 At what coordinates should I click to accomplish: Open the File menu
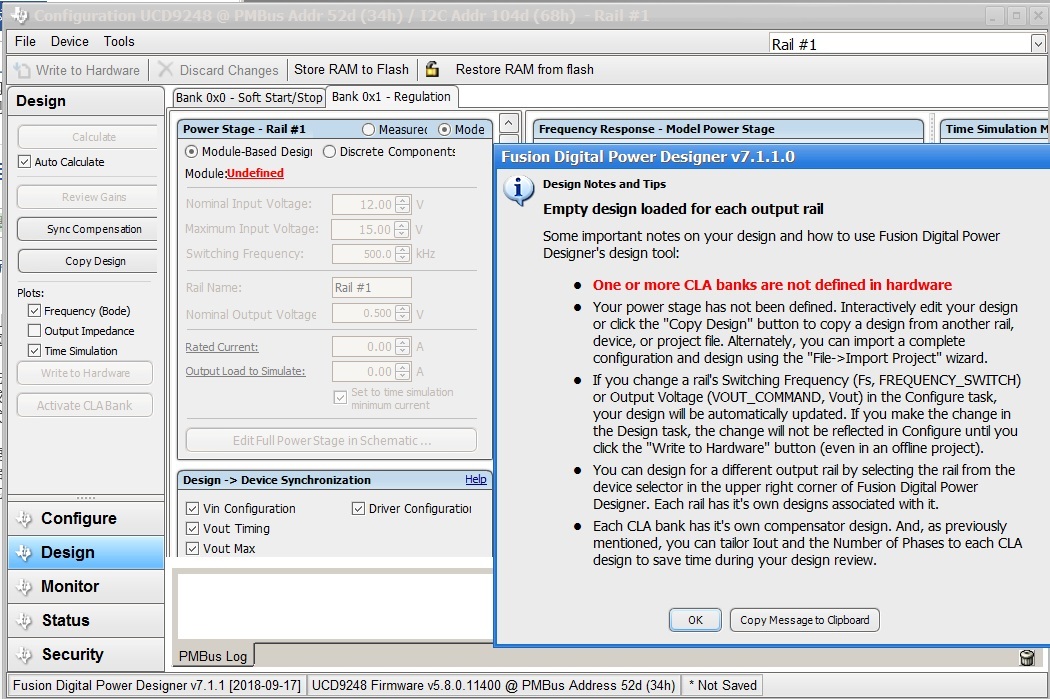tap(25, 42)
